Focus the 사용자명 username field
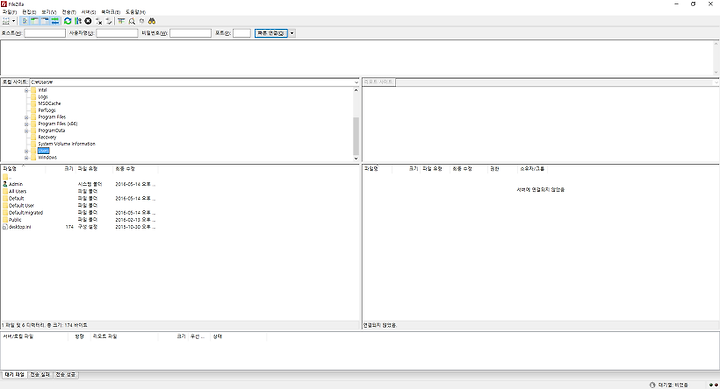The width and height of the screenshot is (720, 389). point(117,33)
